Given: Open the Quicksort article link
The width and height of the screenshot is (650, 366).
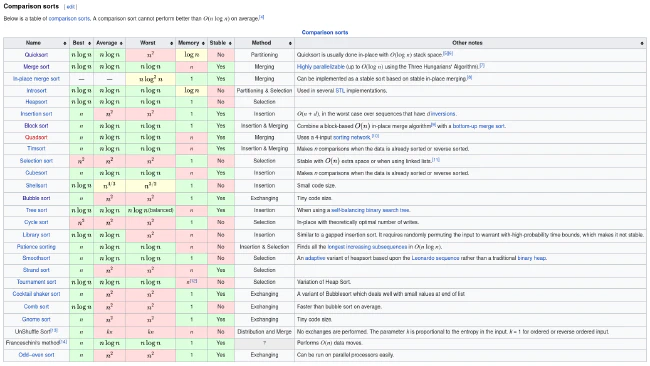Looking at the screenshot, I should click(36, 55).
